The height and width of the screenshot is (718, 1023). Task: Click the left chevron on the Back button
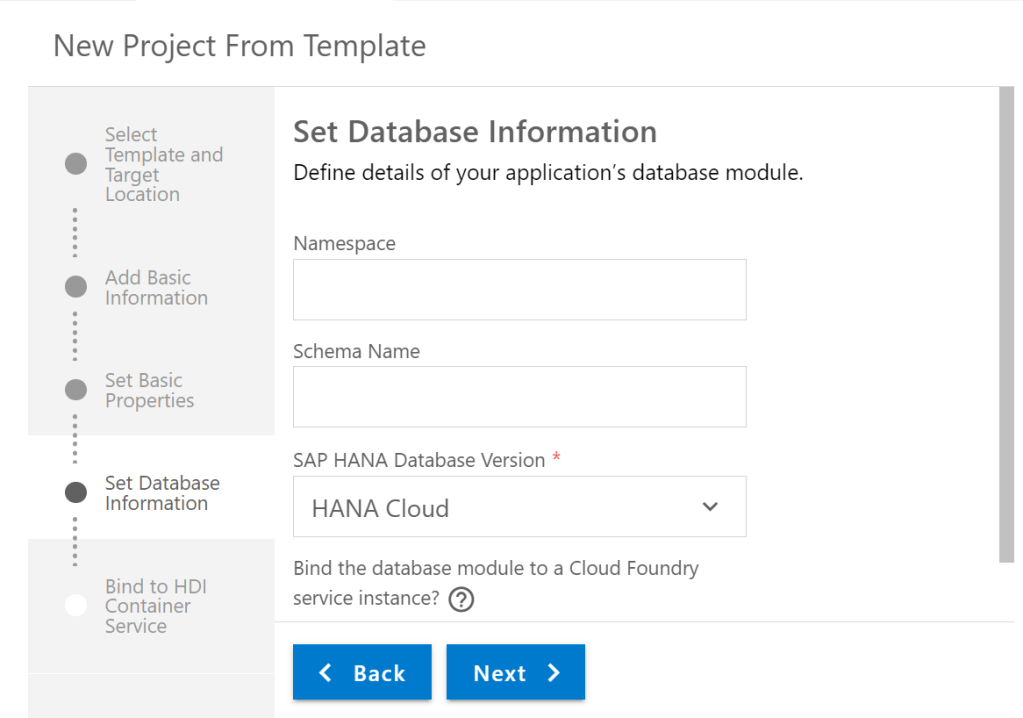coord(325,673)
